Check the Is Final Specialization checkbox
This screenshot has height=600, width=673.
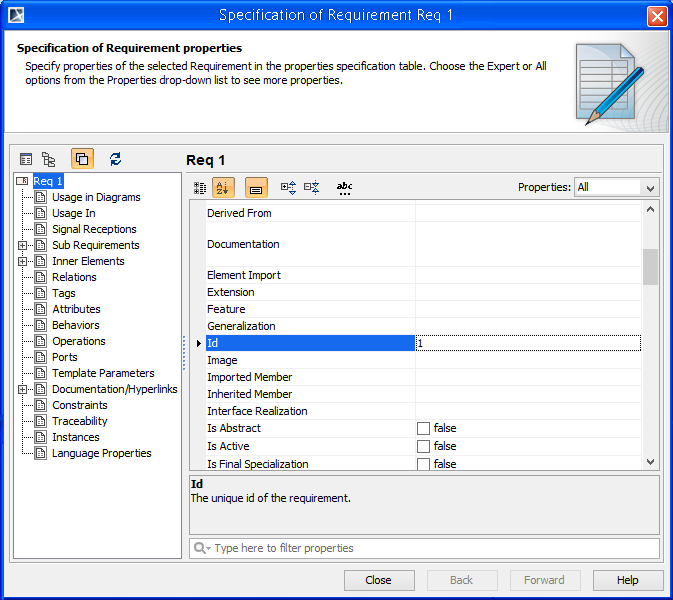pyautogui.click(x=423, y=464)
